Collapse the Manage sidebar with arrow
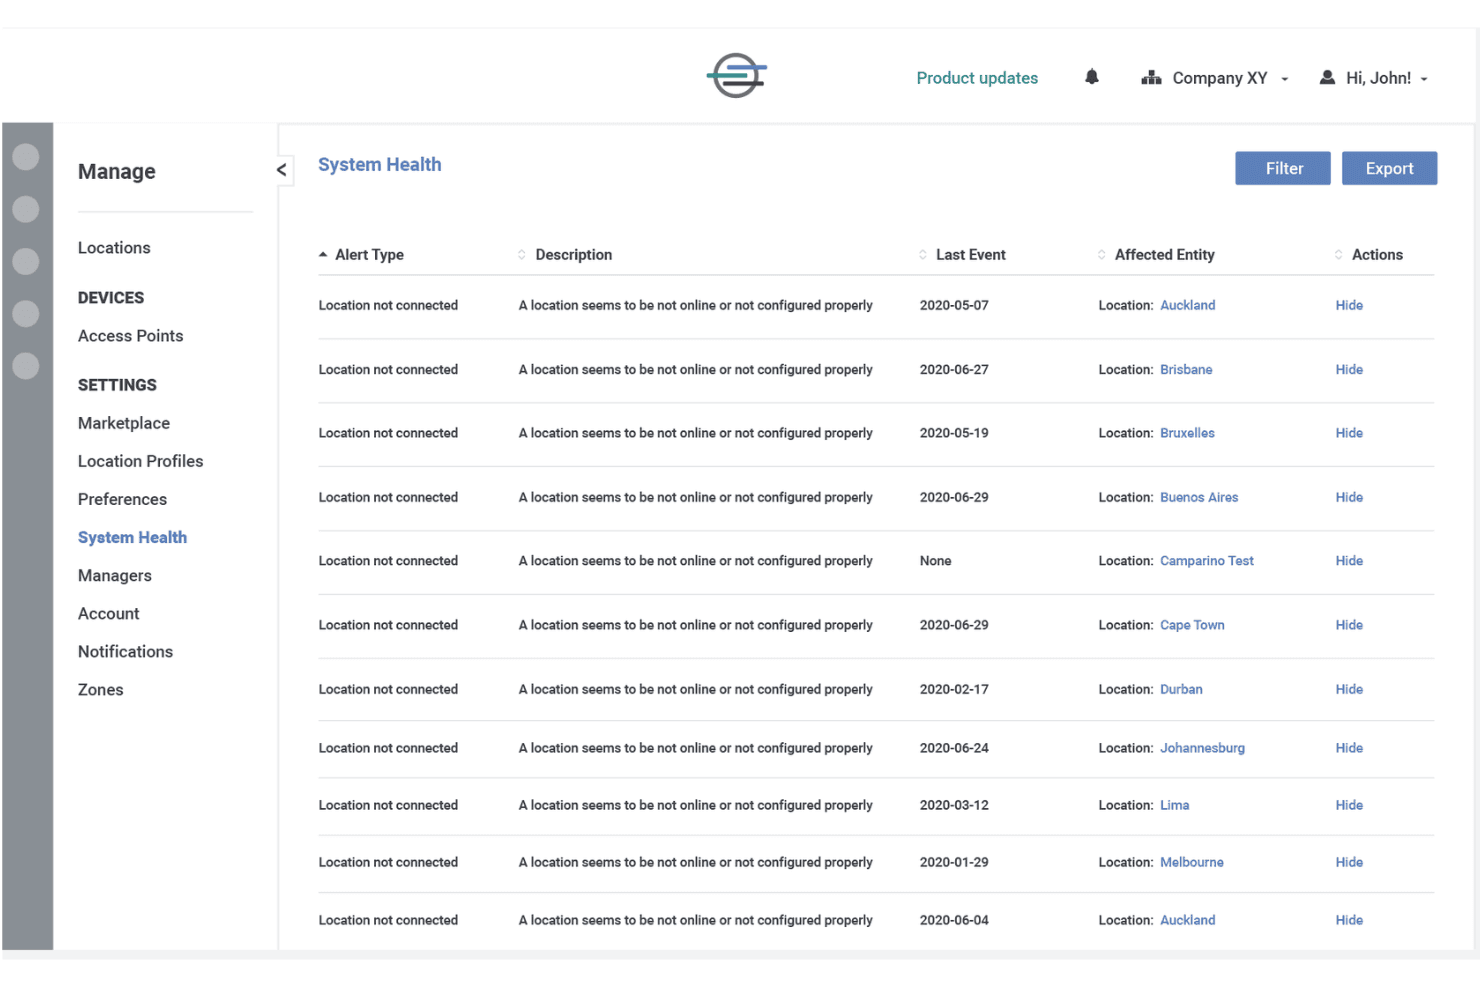Viewport: 1480px width, 987px height. pyautogui.click(x=281, y=170)
